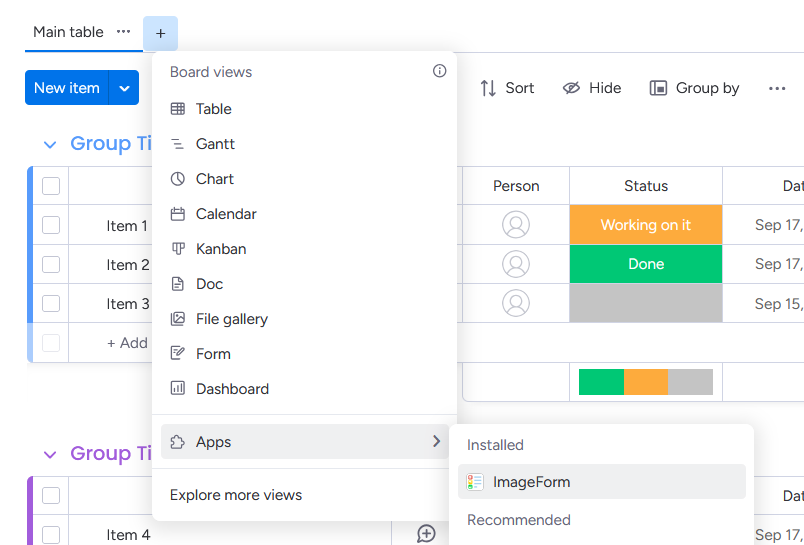Expand the Apps submenu arrow
The height and width of the screenshot is (545, 804).
[x=436, y=441]
